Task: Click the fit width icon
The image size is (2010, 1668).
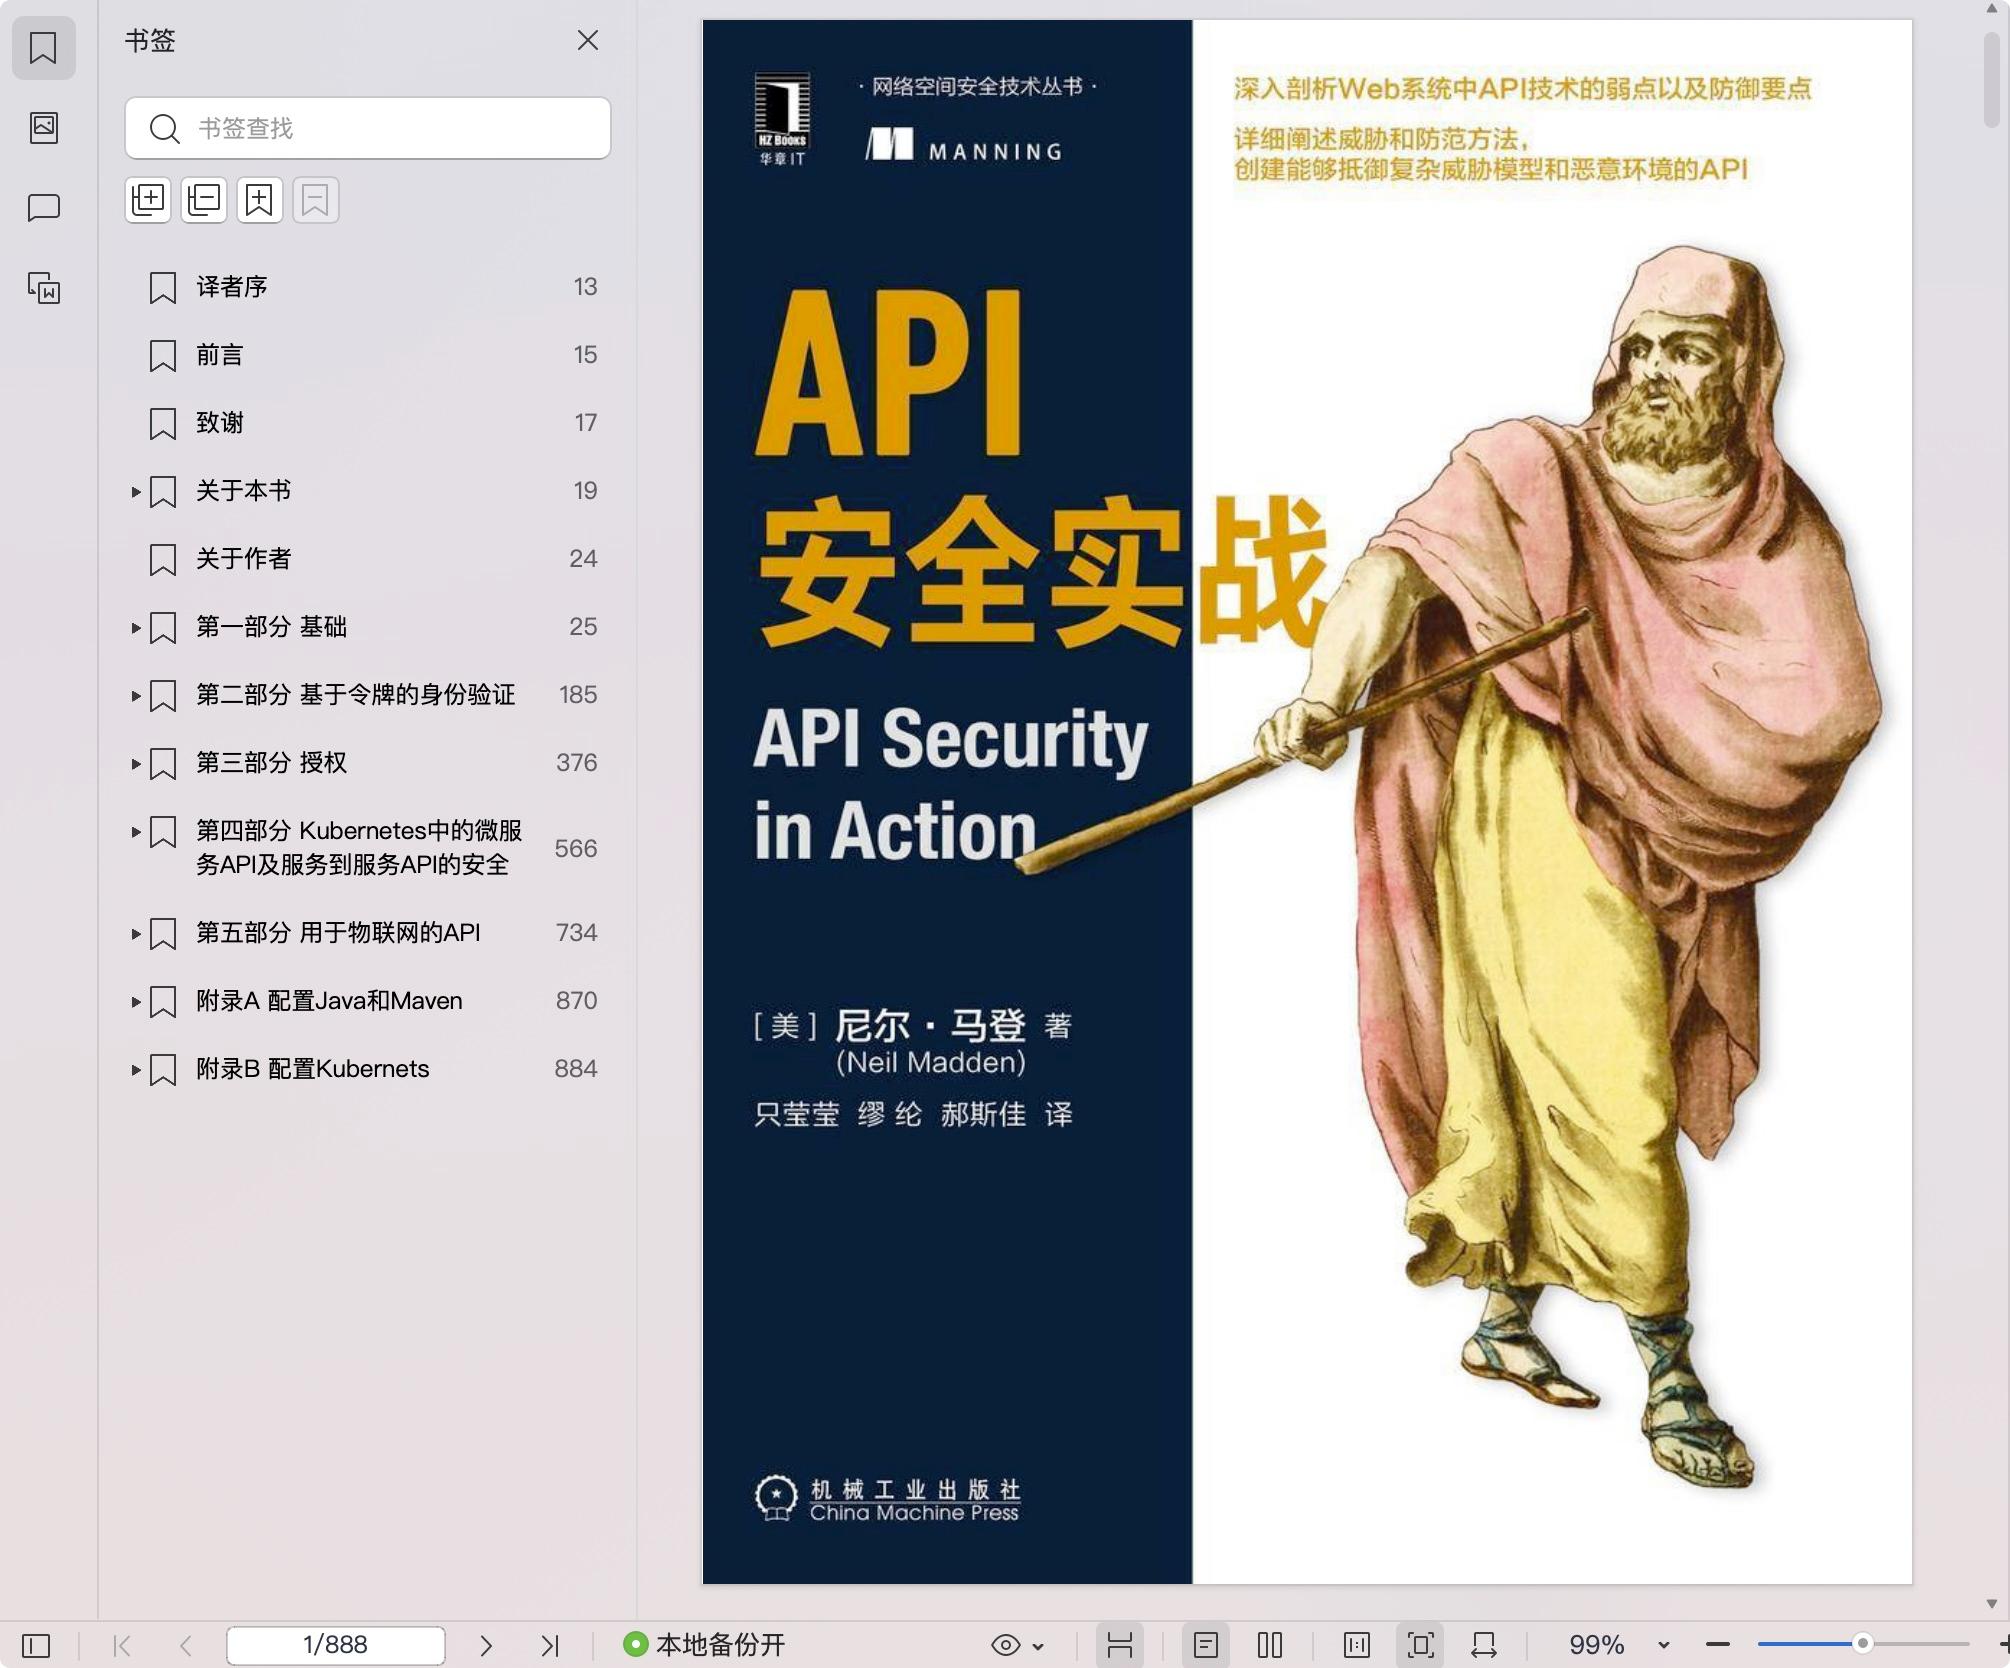Action: click(1484, 1645)
